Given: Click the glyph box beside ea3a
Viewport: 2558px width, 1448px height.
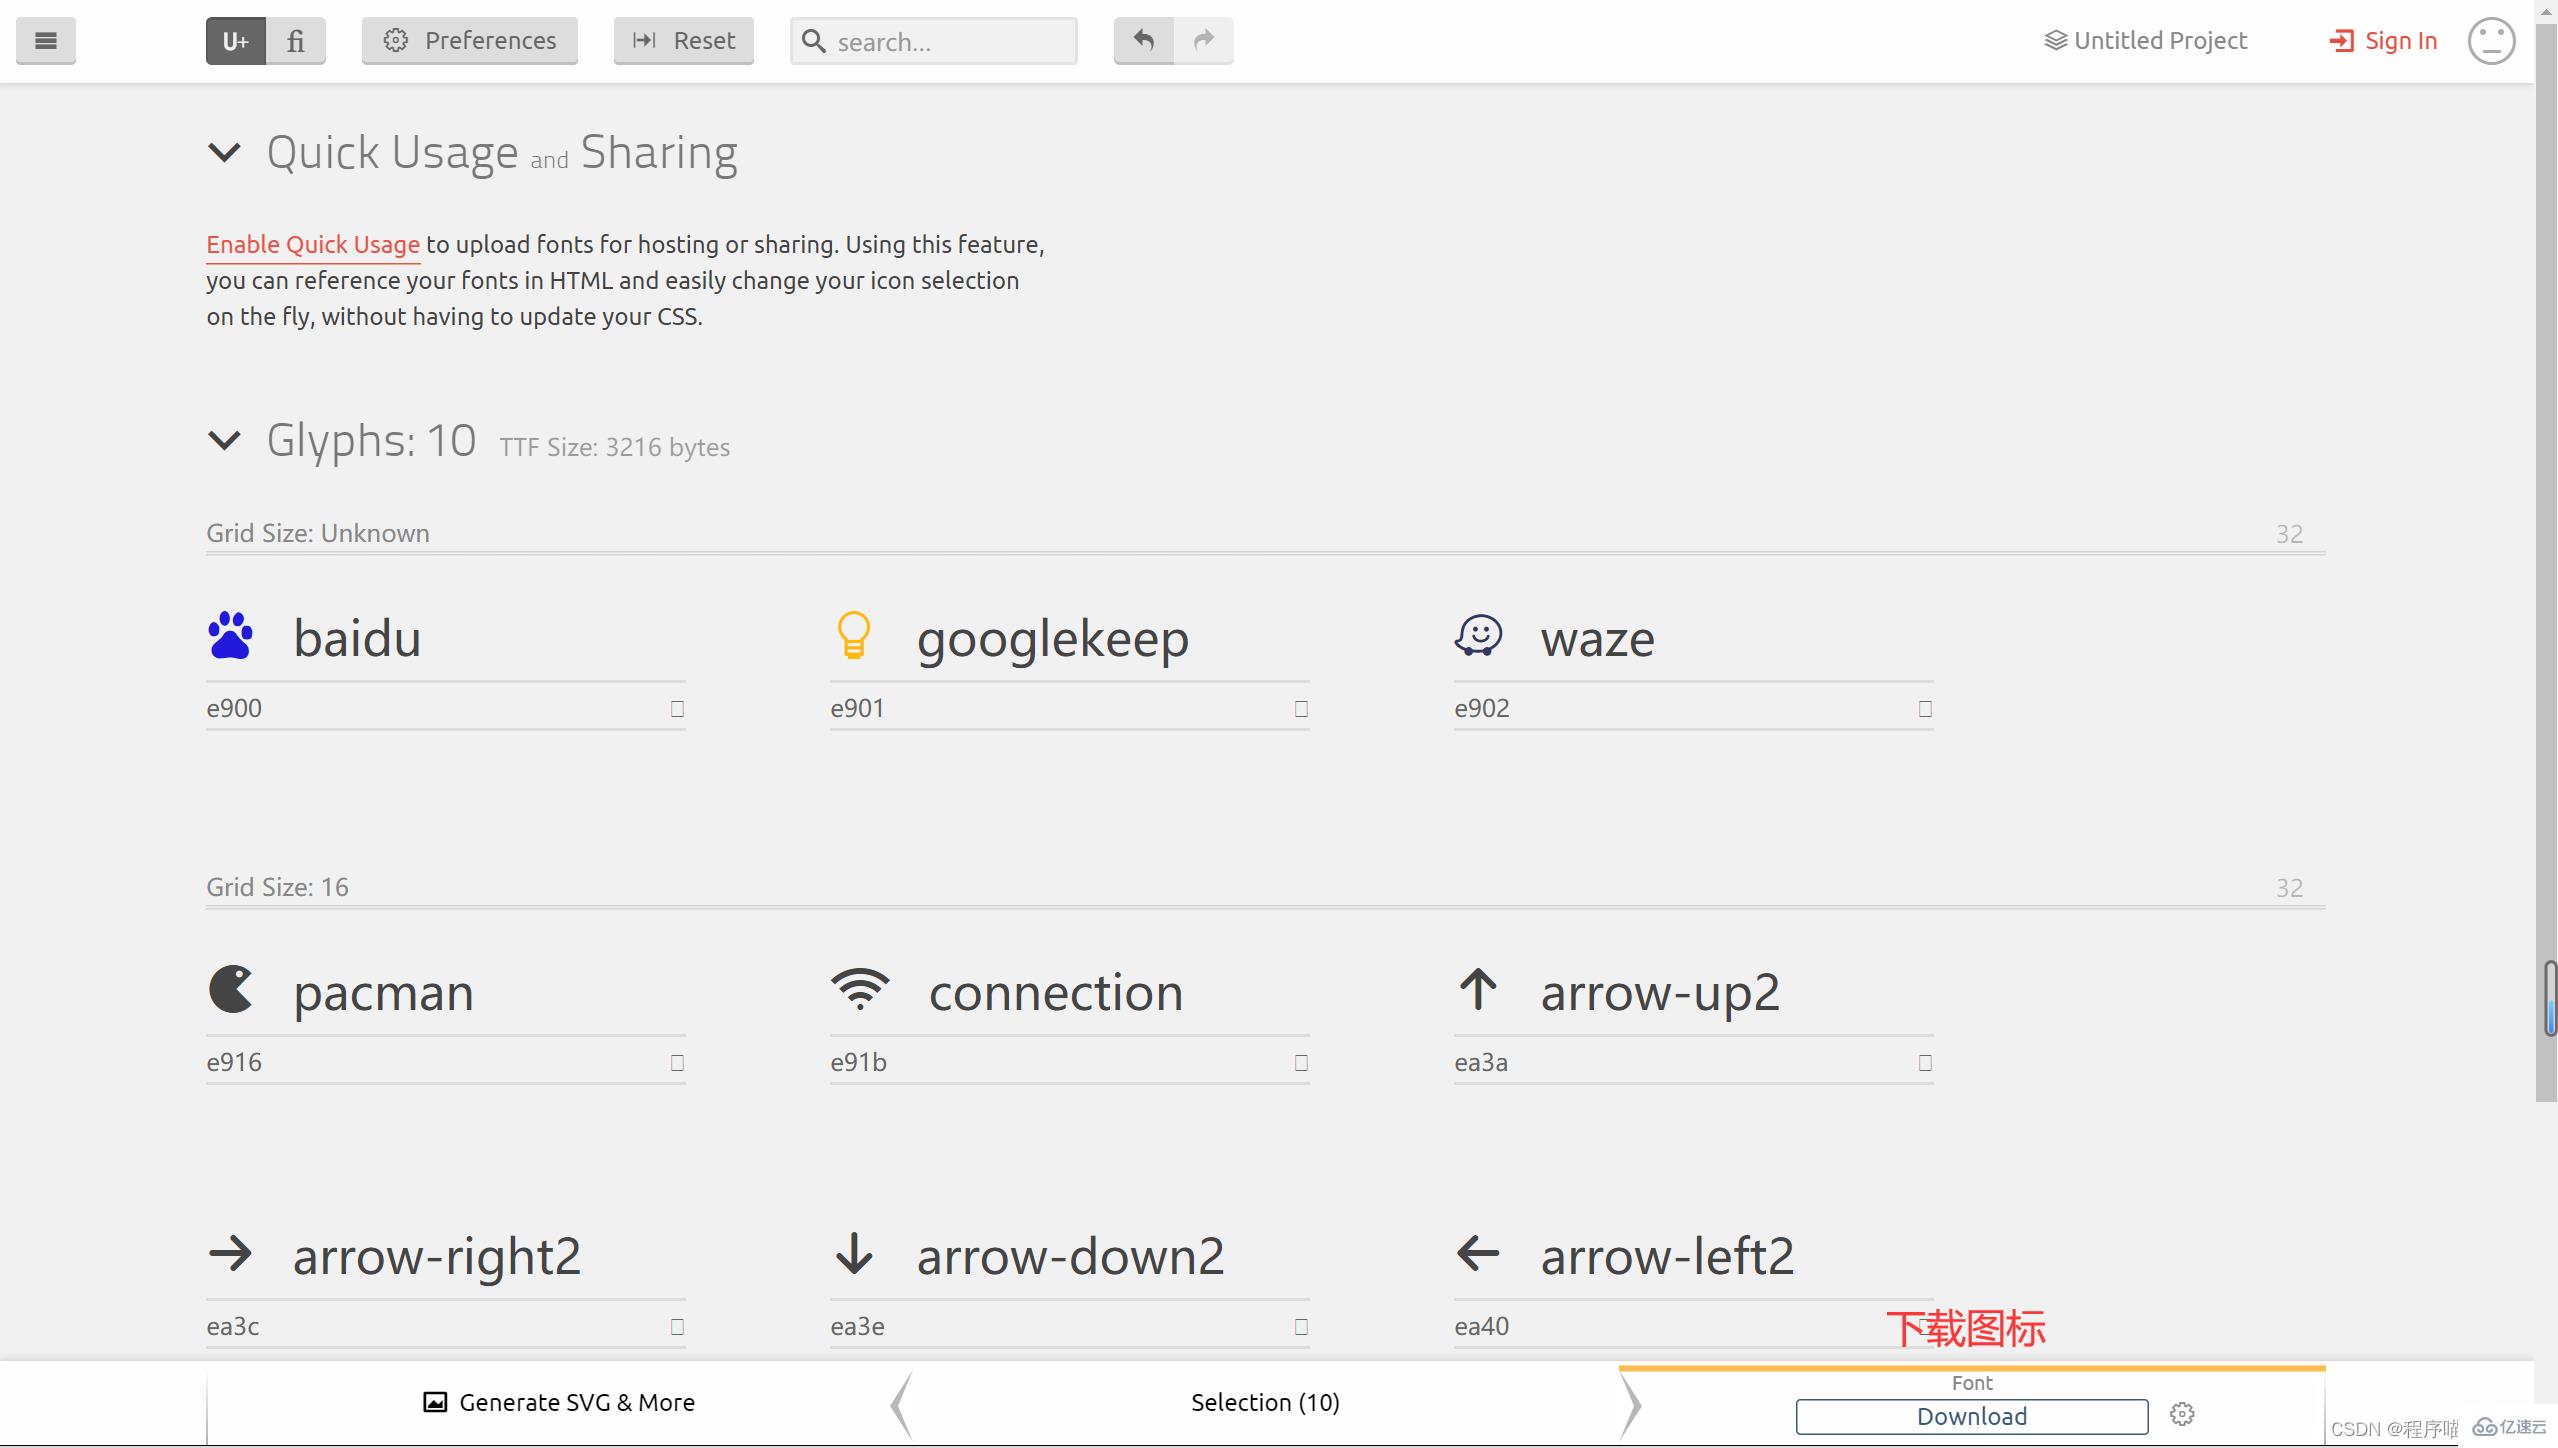Looking at the screenshot, I should (1925, 1063).
